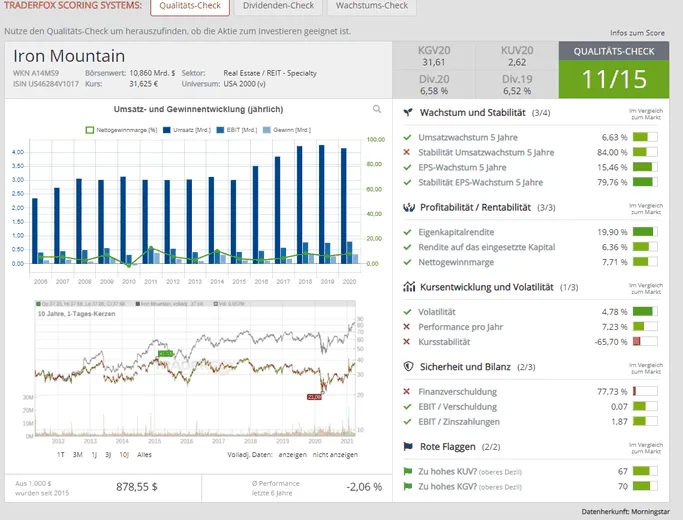
Task: Click the green check next to EBIT / Verschuldung
Action: [407, 406]
